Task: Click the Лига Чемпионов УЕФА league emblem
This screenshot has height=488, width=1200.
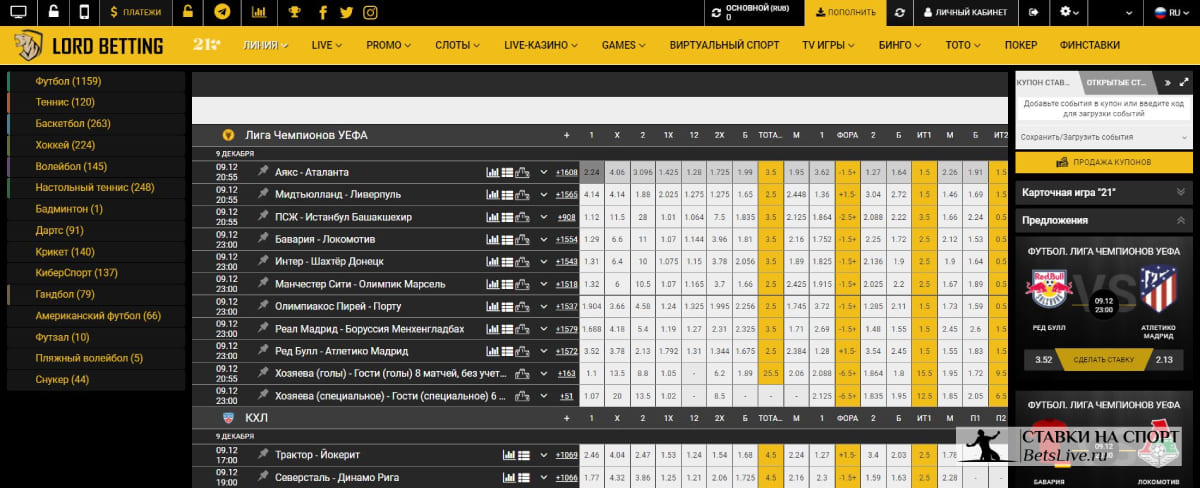Action: pyautogui.click(x=228, y=135)
